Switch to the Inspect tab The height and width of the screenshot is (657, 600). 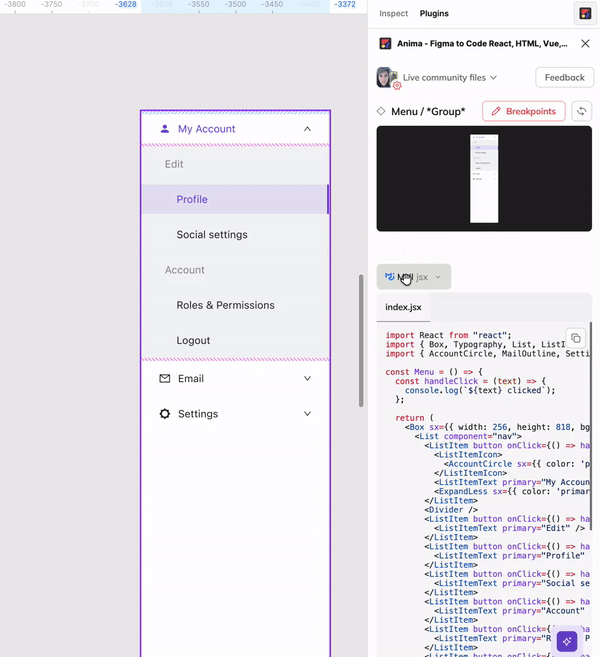click(x=393, y=14)
